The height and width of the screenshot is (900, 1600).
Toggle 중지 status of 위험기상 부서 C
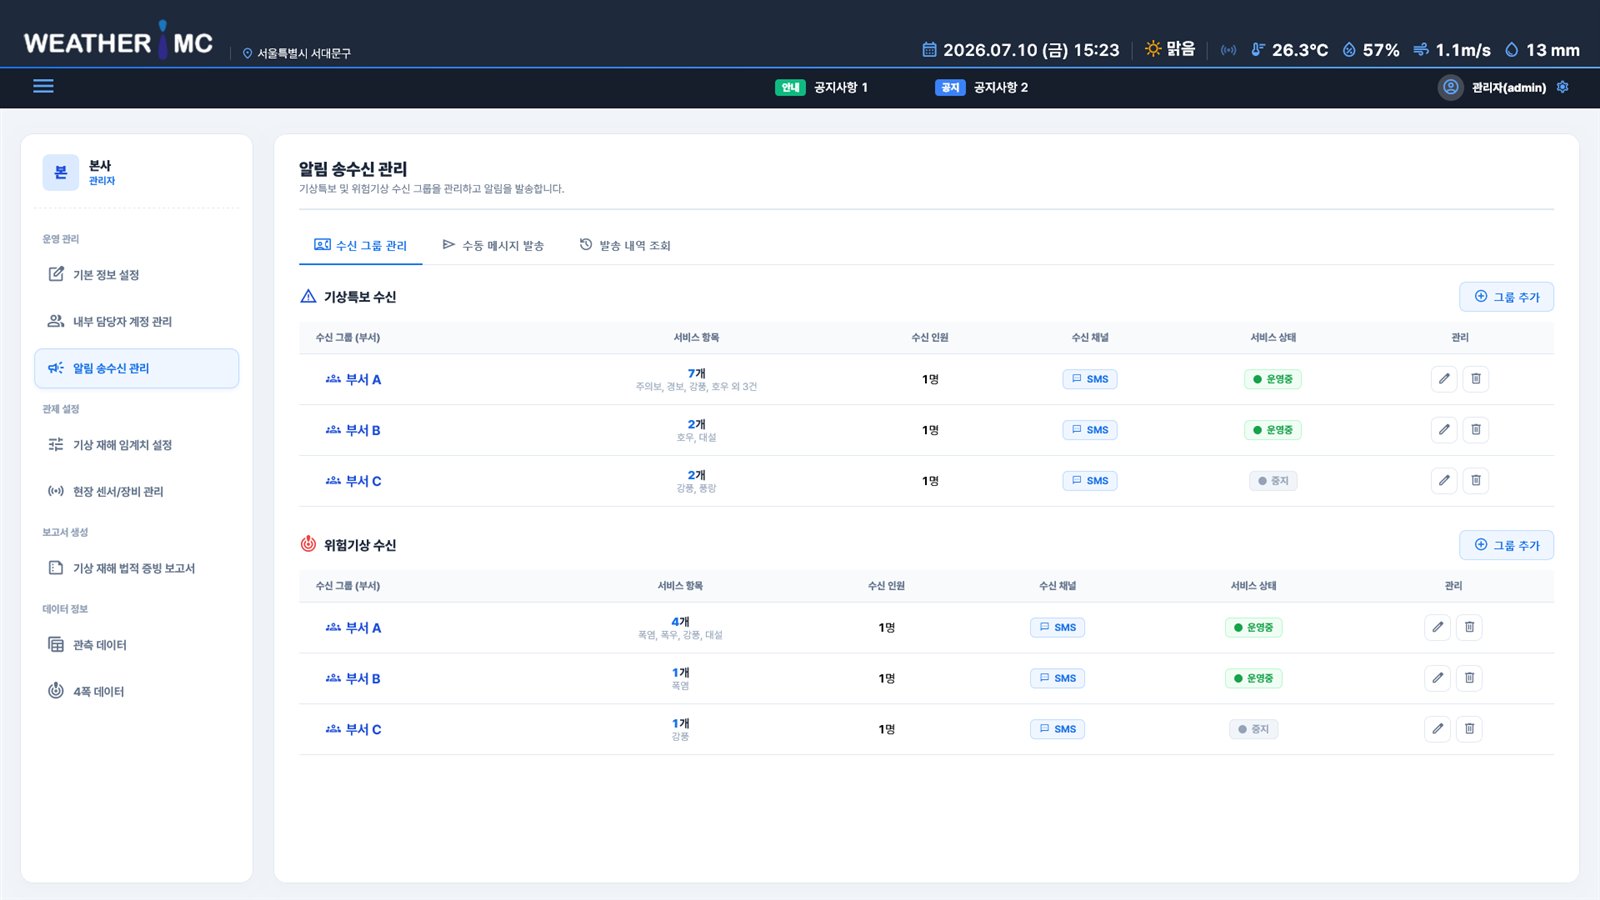[x=1254, y=729]
